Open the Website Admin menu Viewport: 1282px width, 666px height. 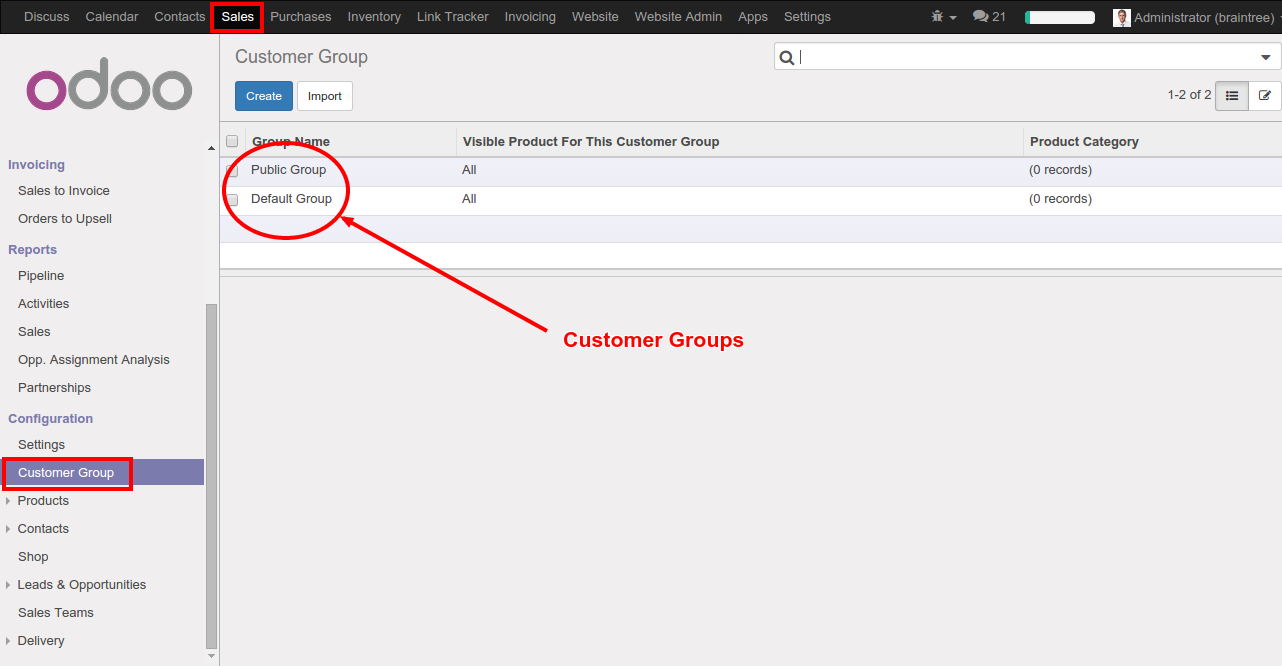[677, 16]
